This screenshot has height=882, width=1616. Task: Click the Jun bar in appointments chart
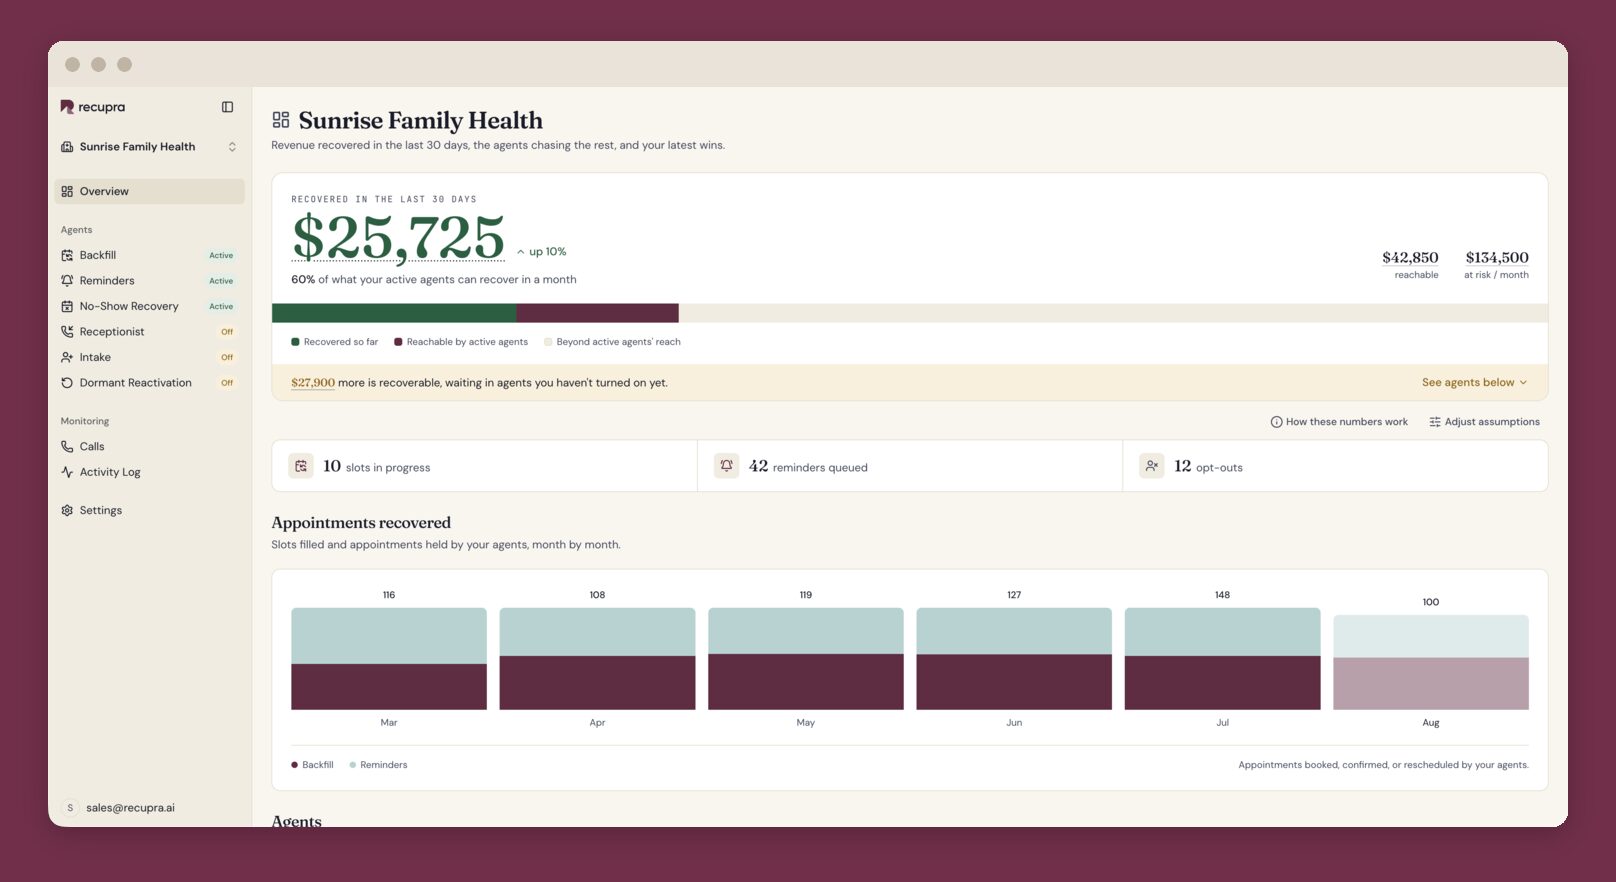point(1014,659)
